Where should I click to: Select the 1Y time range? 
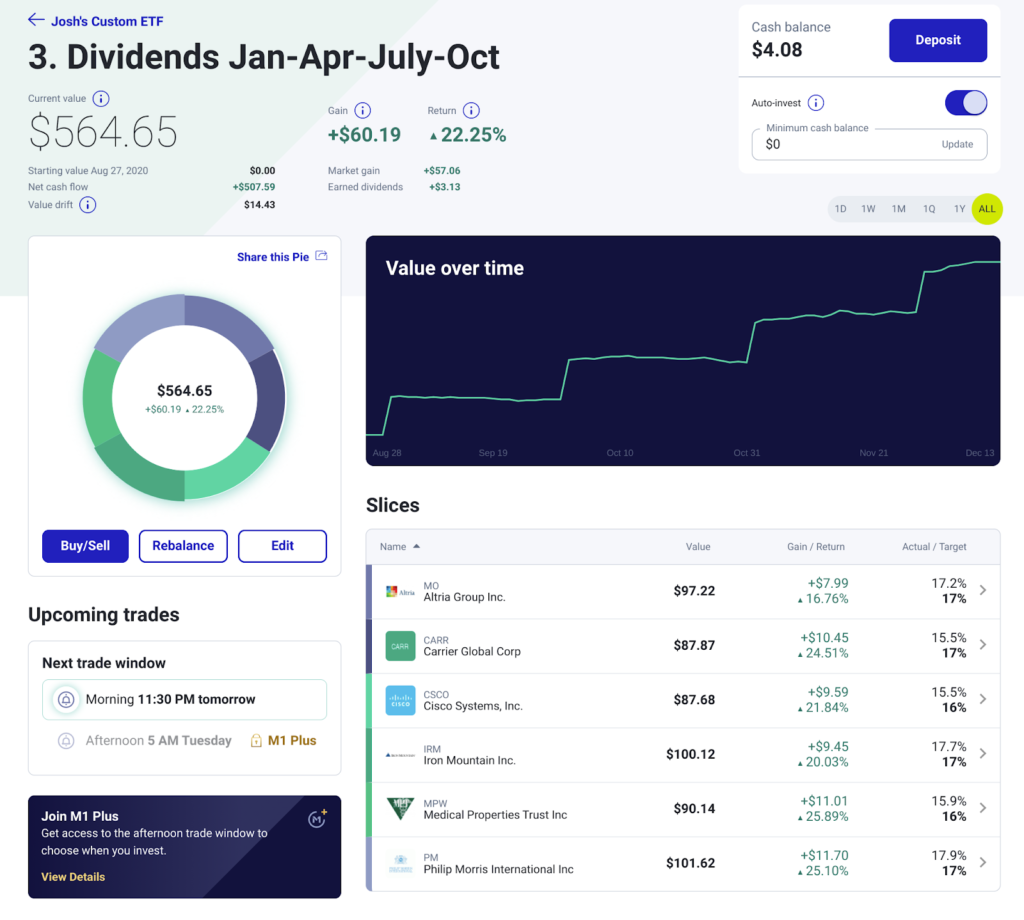[x=959, y=209]
